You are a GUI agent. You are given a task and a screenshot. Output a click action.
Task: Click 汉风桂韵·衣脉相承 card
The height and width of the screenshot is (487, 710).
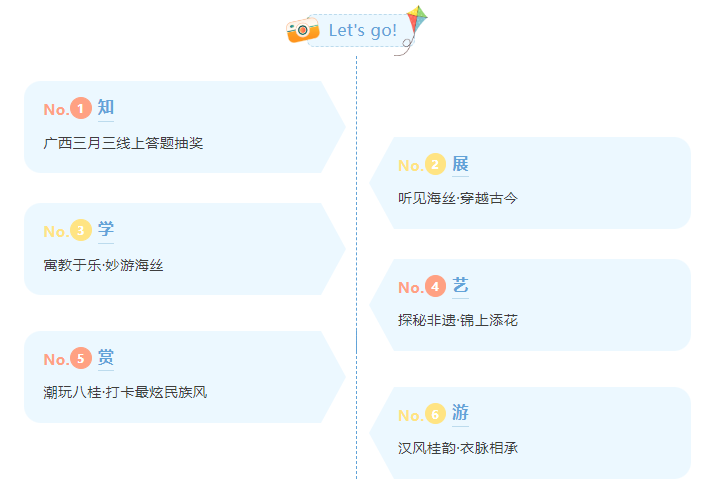click(530, 433)
